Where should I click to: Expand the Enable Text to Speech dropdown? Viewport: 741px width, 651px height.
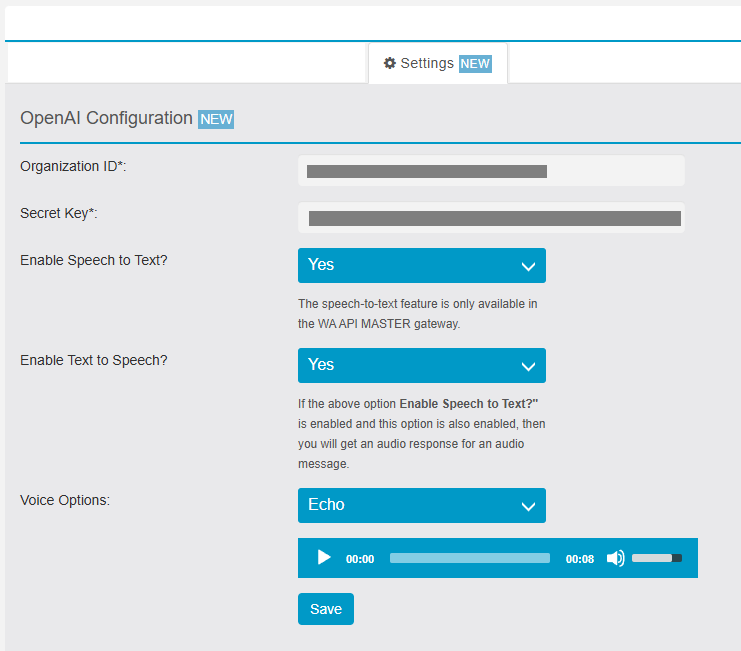tap(421, 365)
